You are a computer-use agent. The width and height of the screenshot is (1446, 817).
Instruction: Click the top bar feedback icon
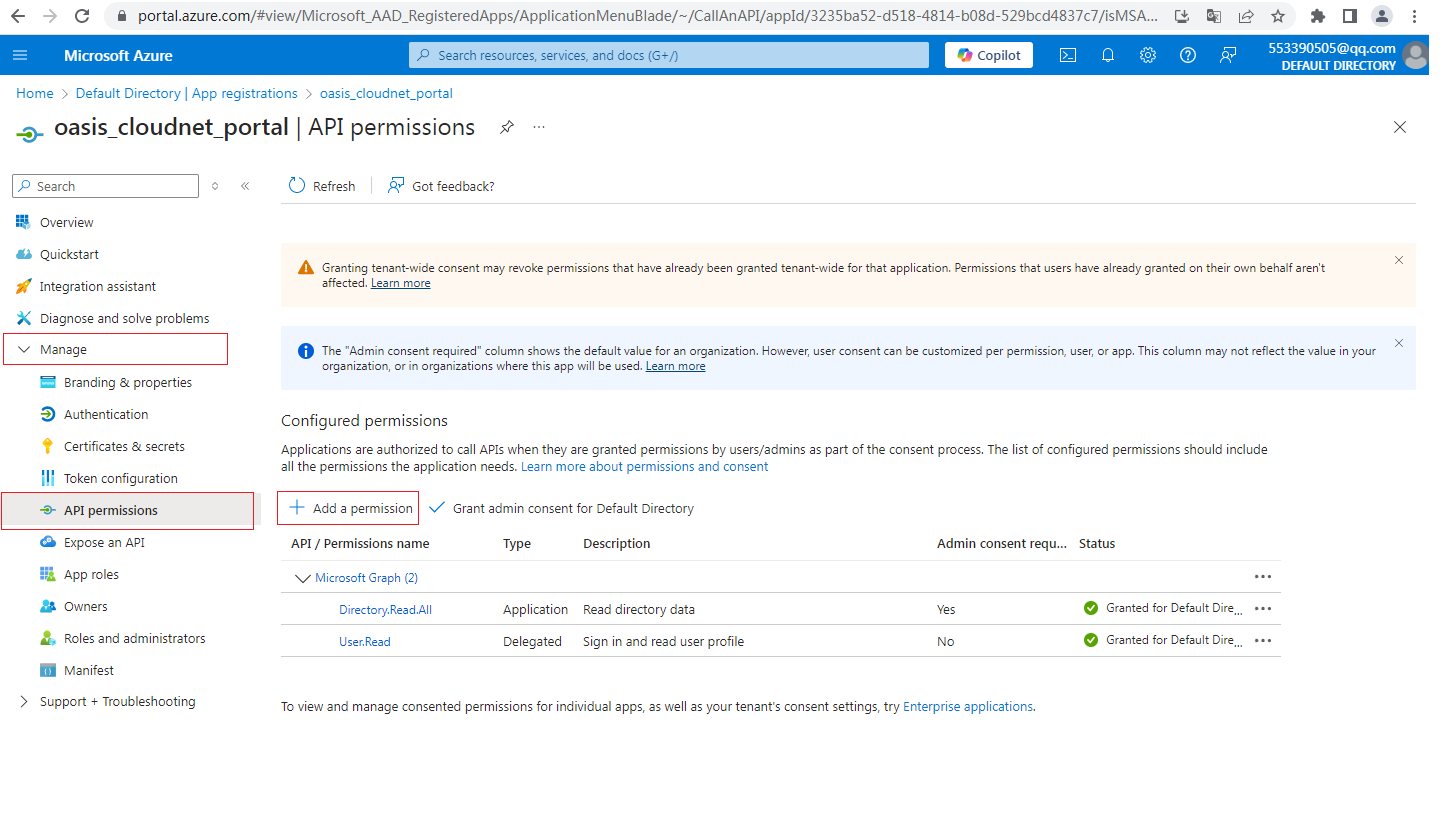[1228, 55]
